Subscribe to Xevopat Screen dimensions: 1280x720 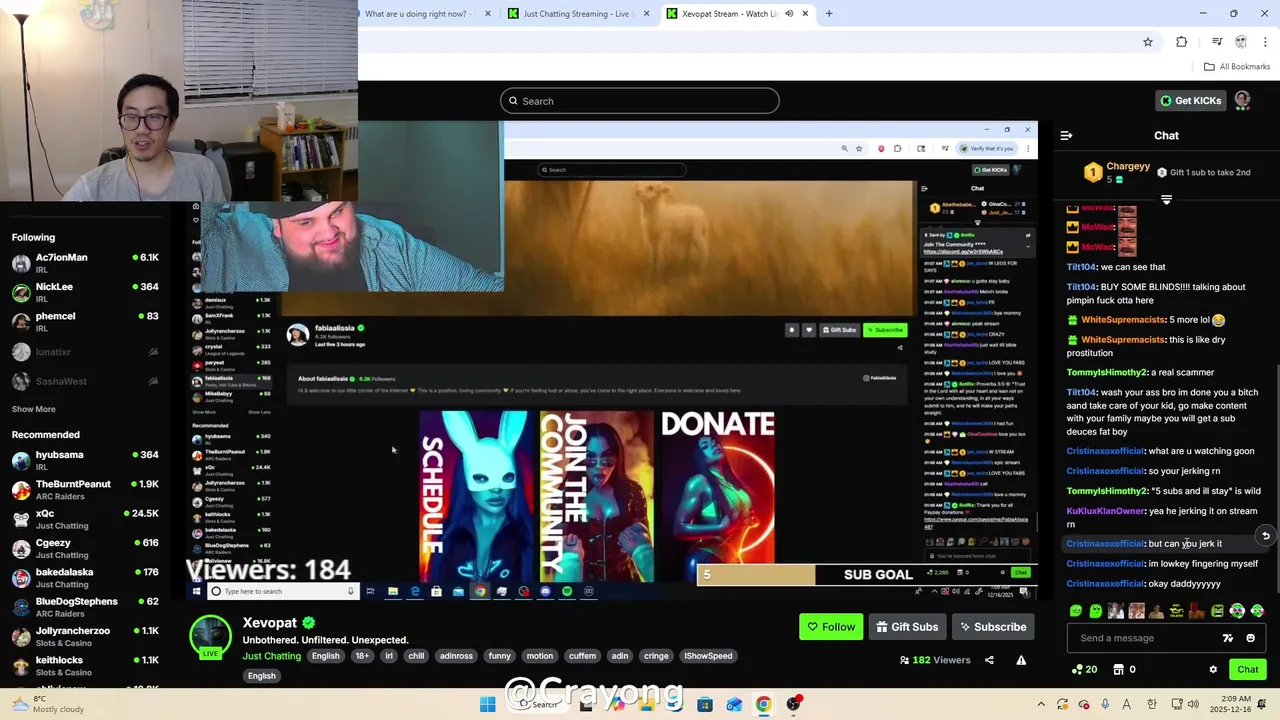pos(993,627)
